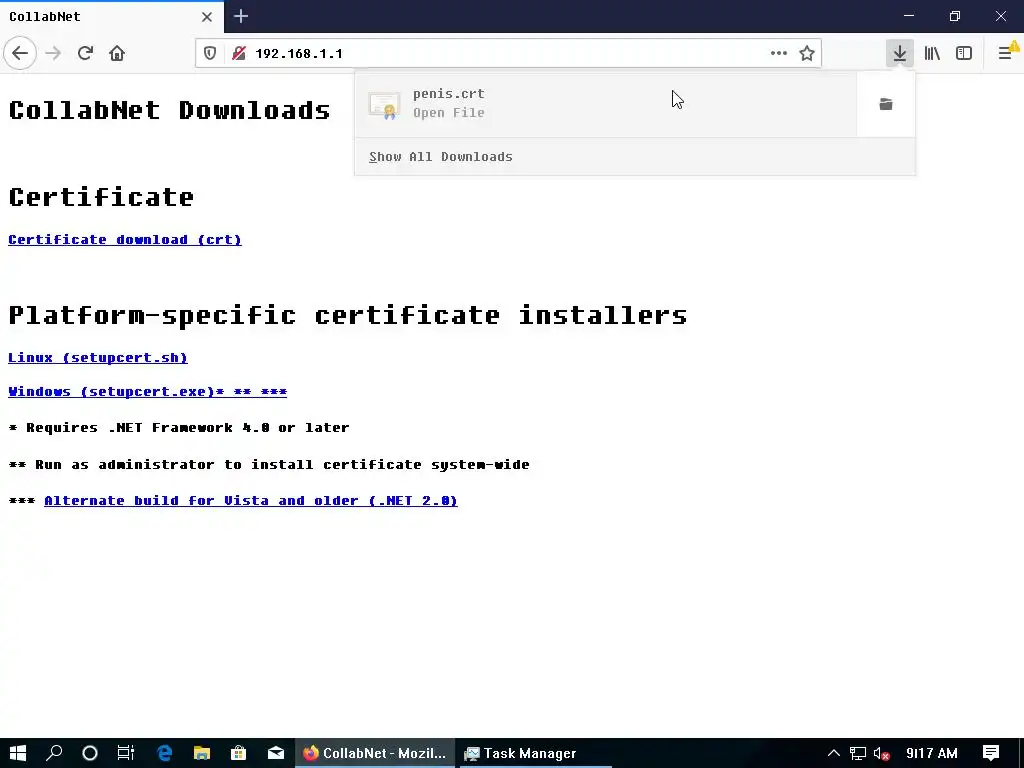Minimize the Firefox window
This screenshot has width=1024, height=768.
click(909, 16)
